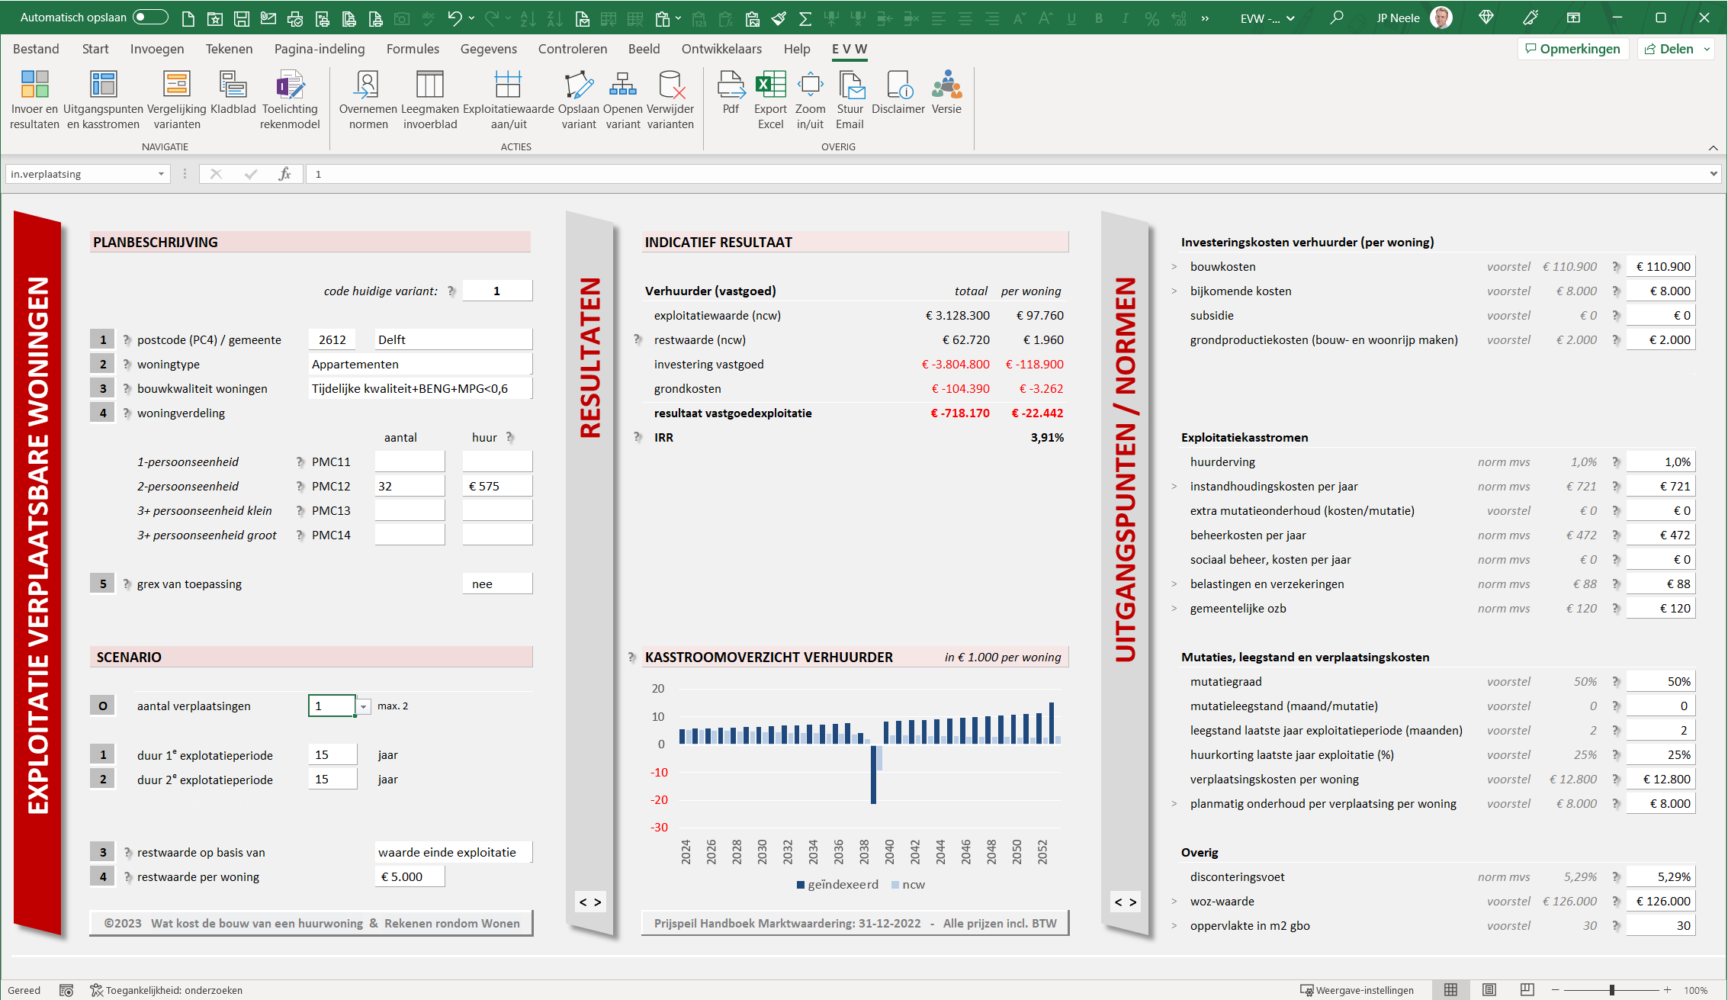
Task: Export the sheet to Pdf
Action: click(731, 93)
